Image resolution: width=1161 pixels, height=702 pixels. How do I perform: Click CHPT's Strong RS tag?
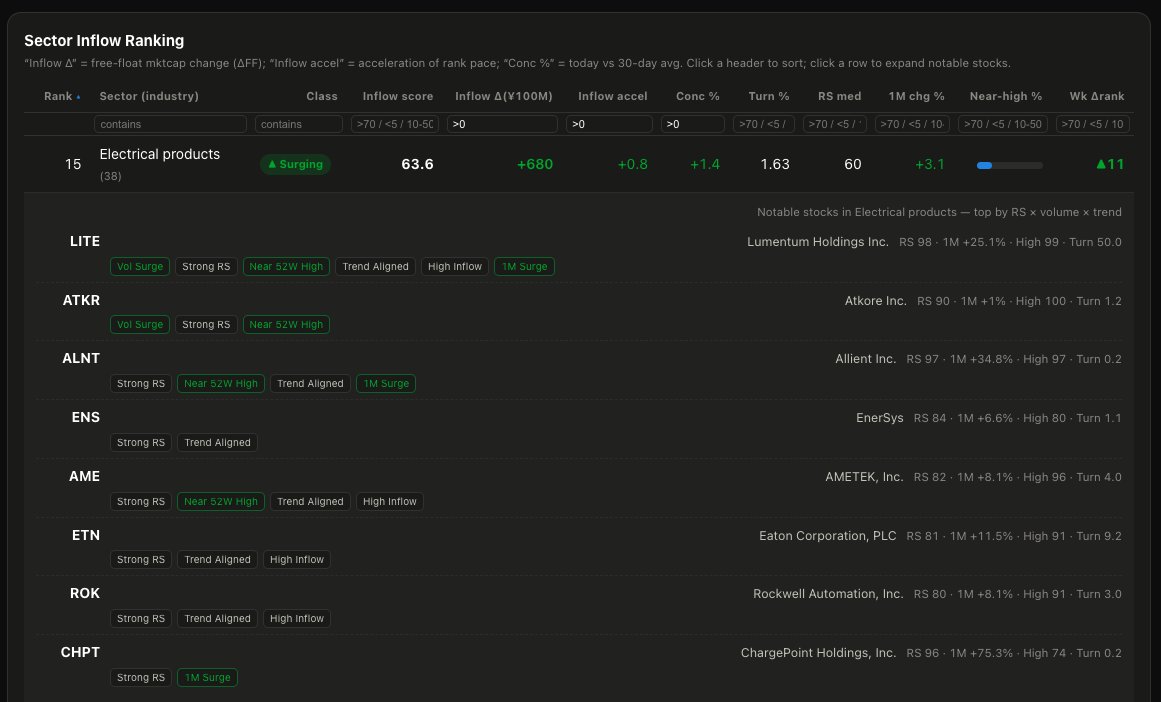141,678
